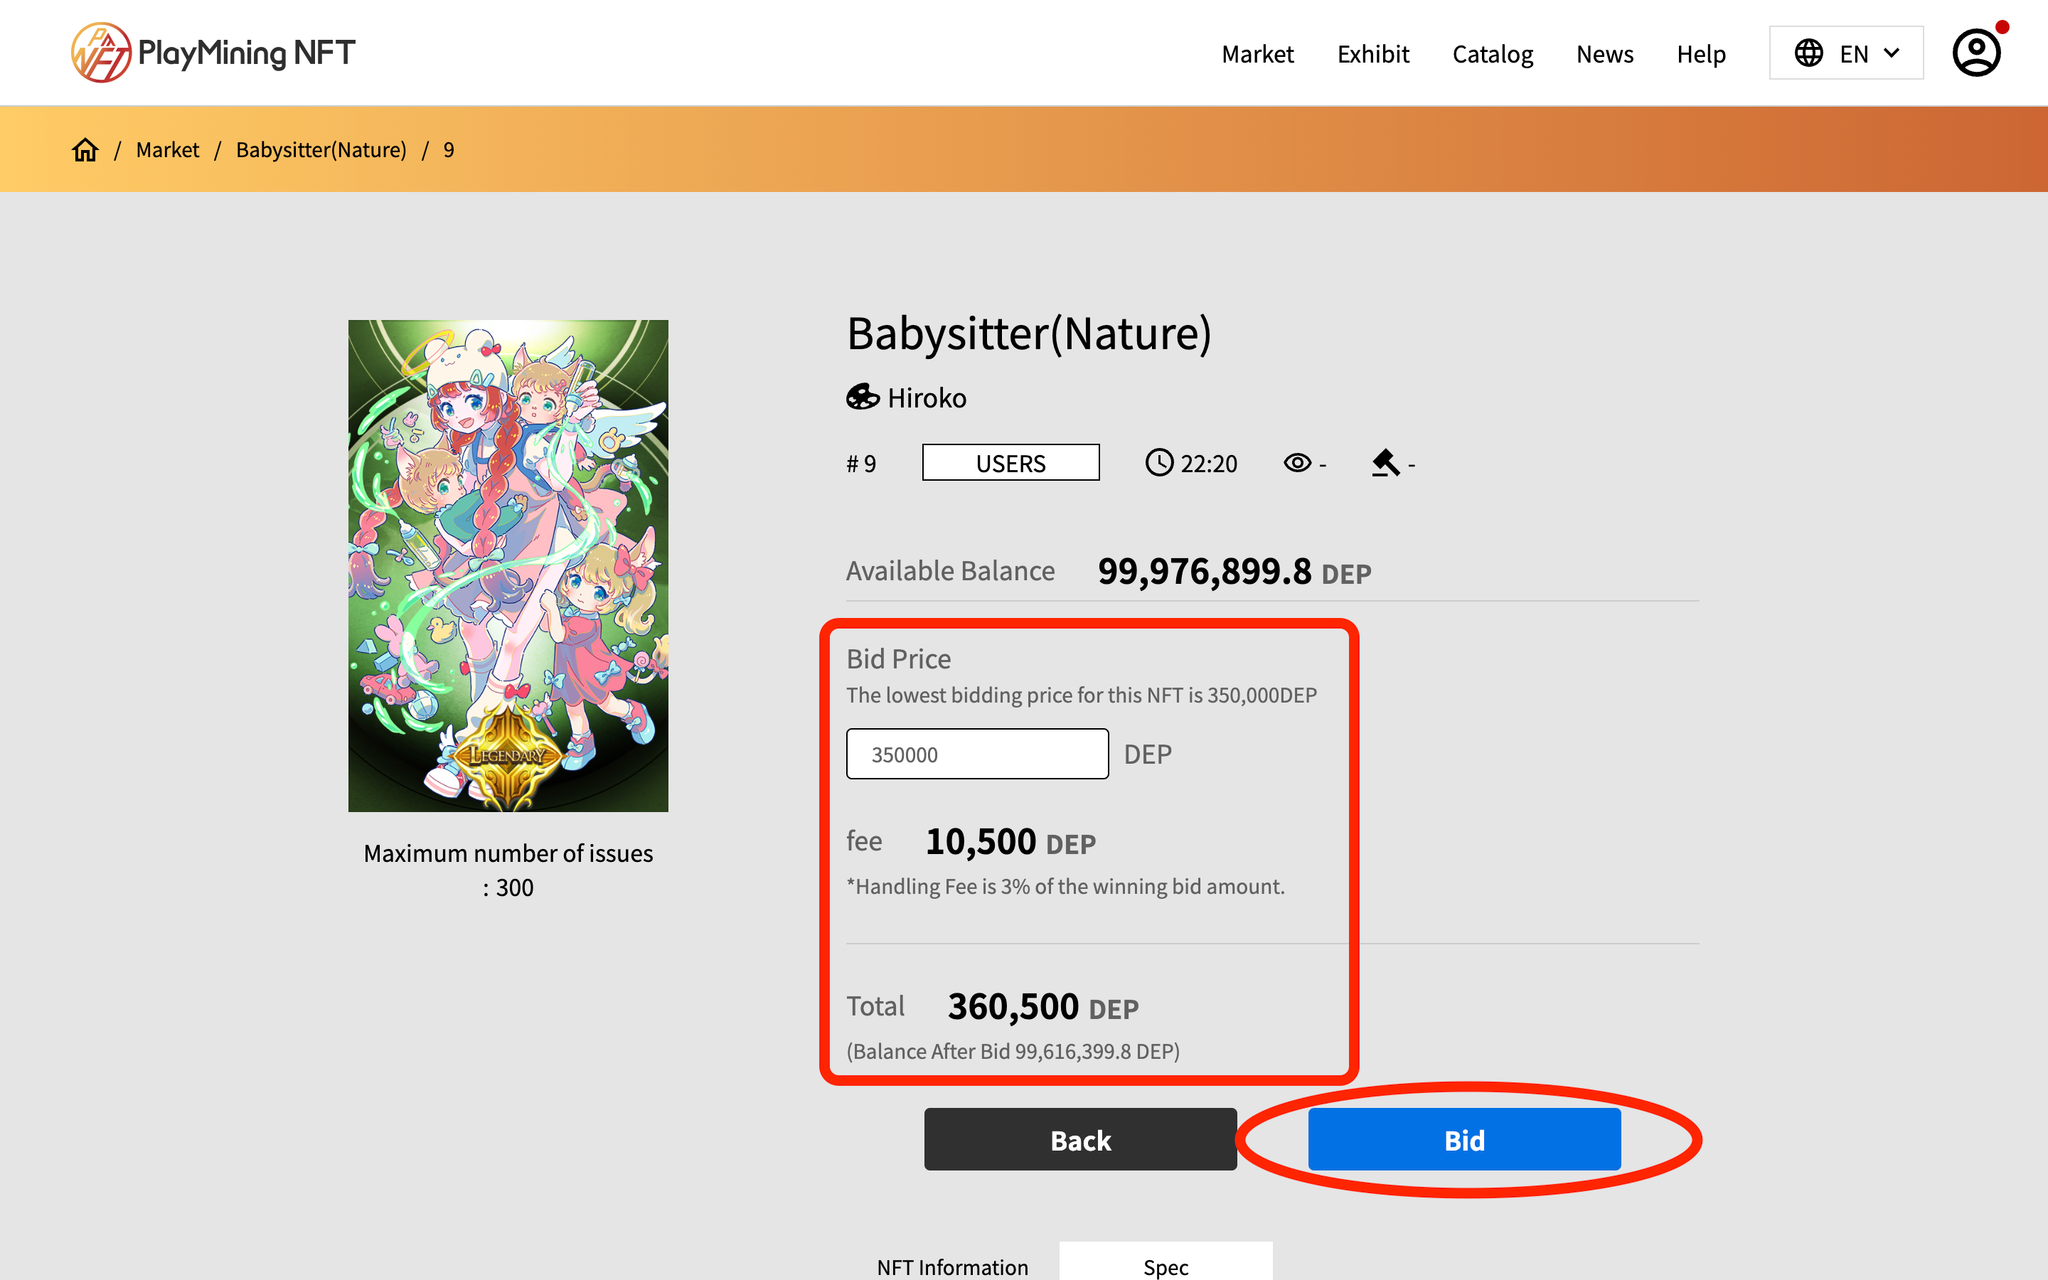Click the globe language icon
Image resolution: width=2048 pixels, height=1280 pixels.
pos(1808,53)
